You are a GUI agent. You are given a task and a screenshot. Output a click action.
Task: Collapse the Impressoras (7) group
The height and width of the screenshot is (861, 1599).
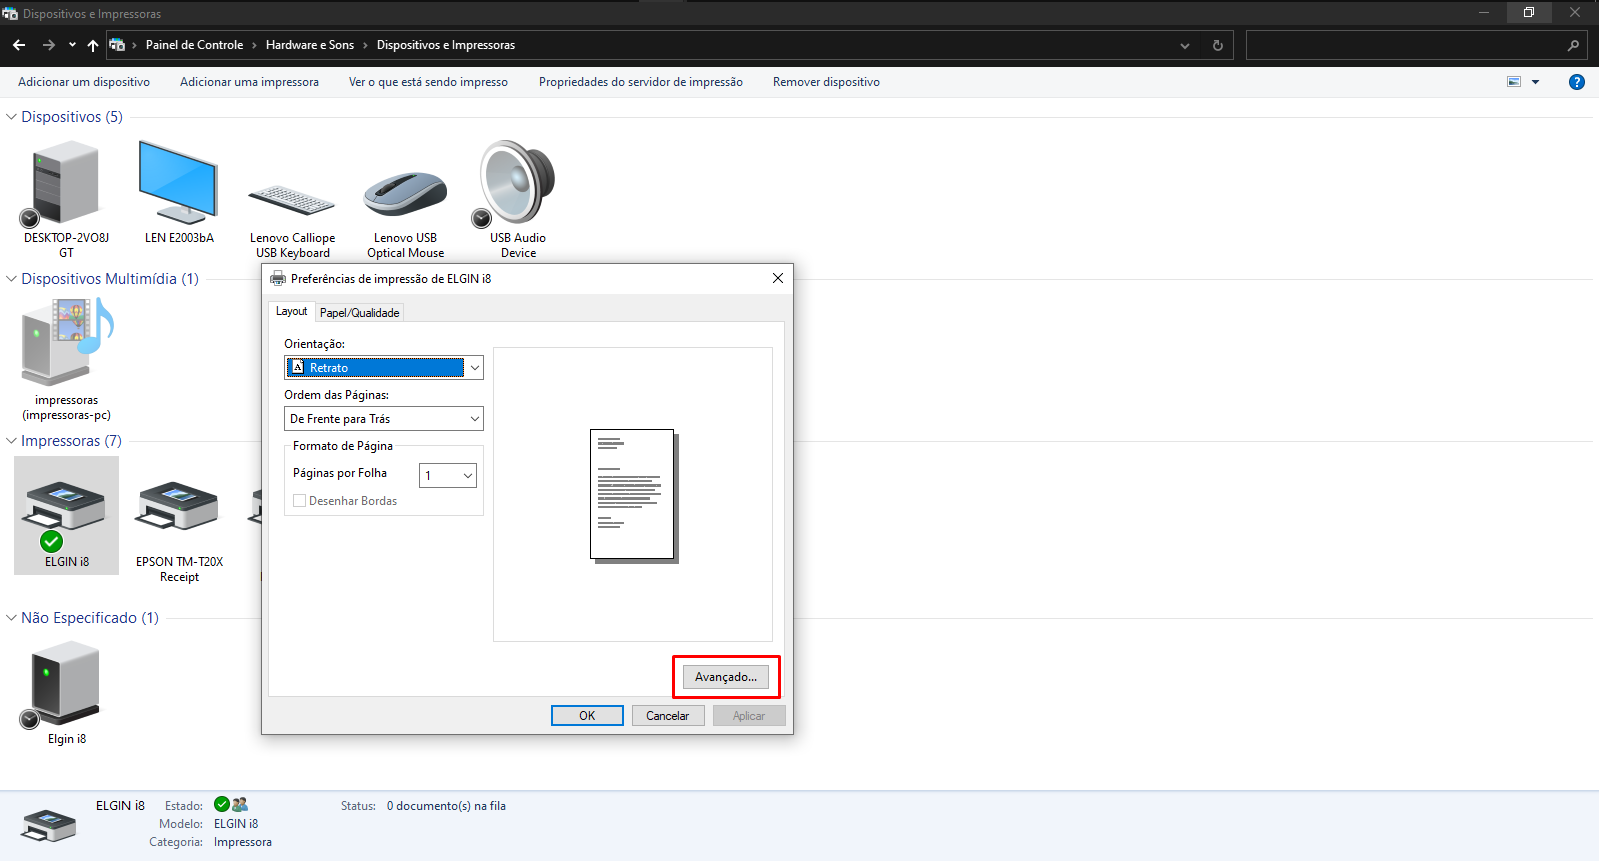(x=12, y=441)
